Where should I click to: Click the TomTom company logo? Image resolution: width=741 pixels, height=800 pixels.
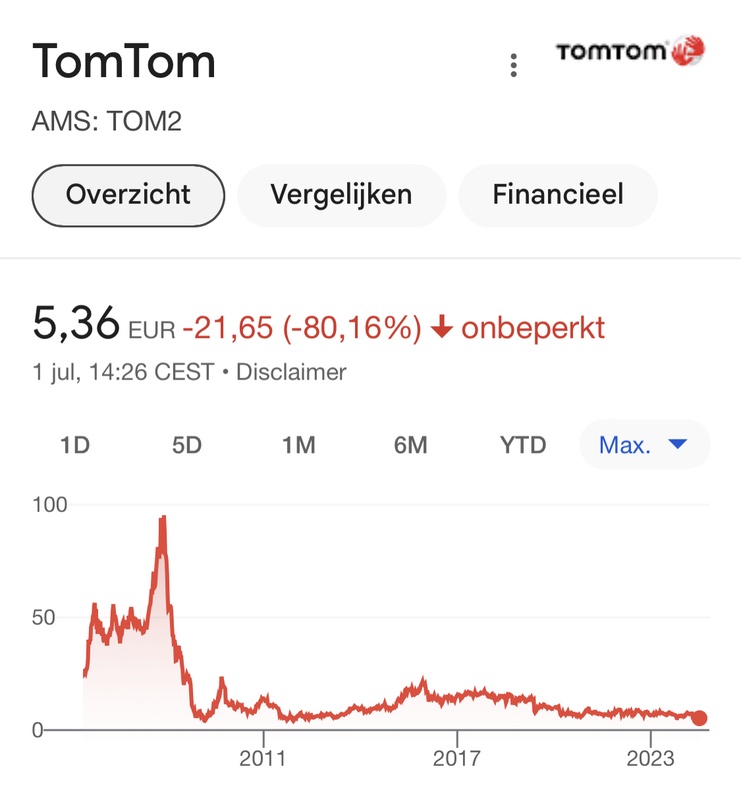[x=630, y=51]
